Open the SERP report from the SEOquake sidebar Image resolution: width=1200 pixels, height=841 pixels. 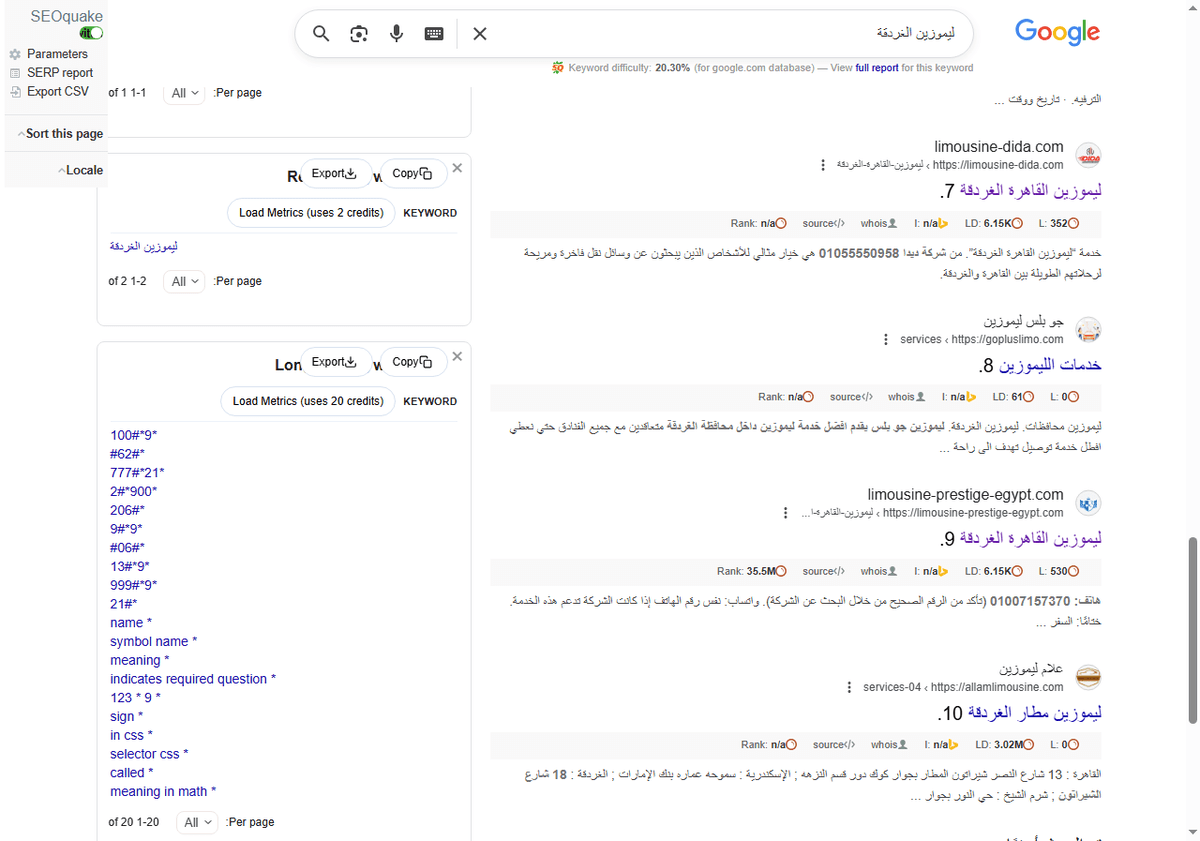pyautogui.click(x=14, y=72)
